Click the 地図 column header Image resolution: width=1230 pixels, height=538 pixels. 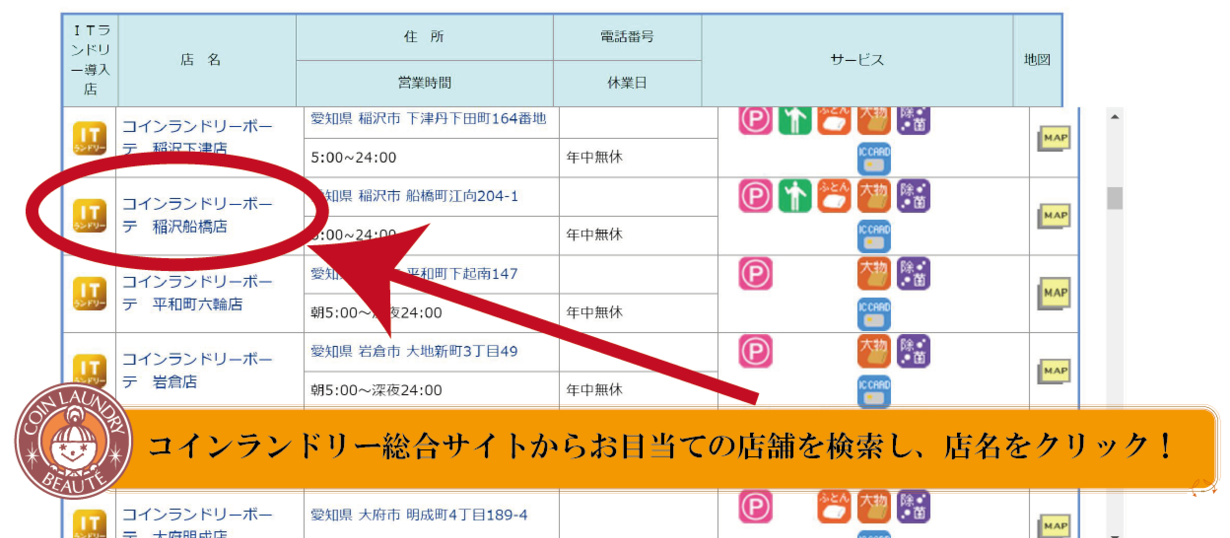(1037, 60)
